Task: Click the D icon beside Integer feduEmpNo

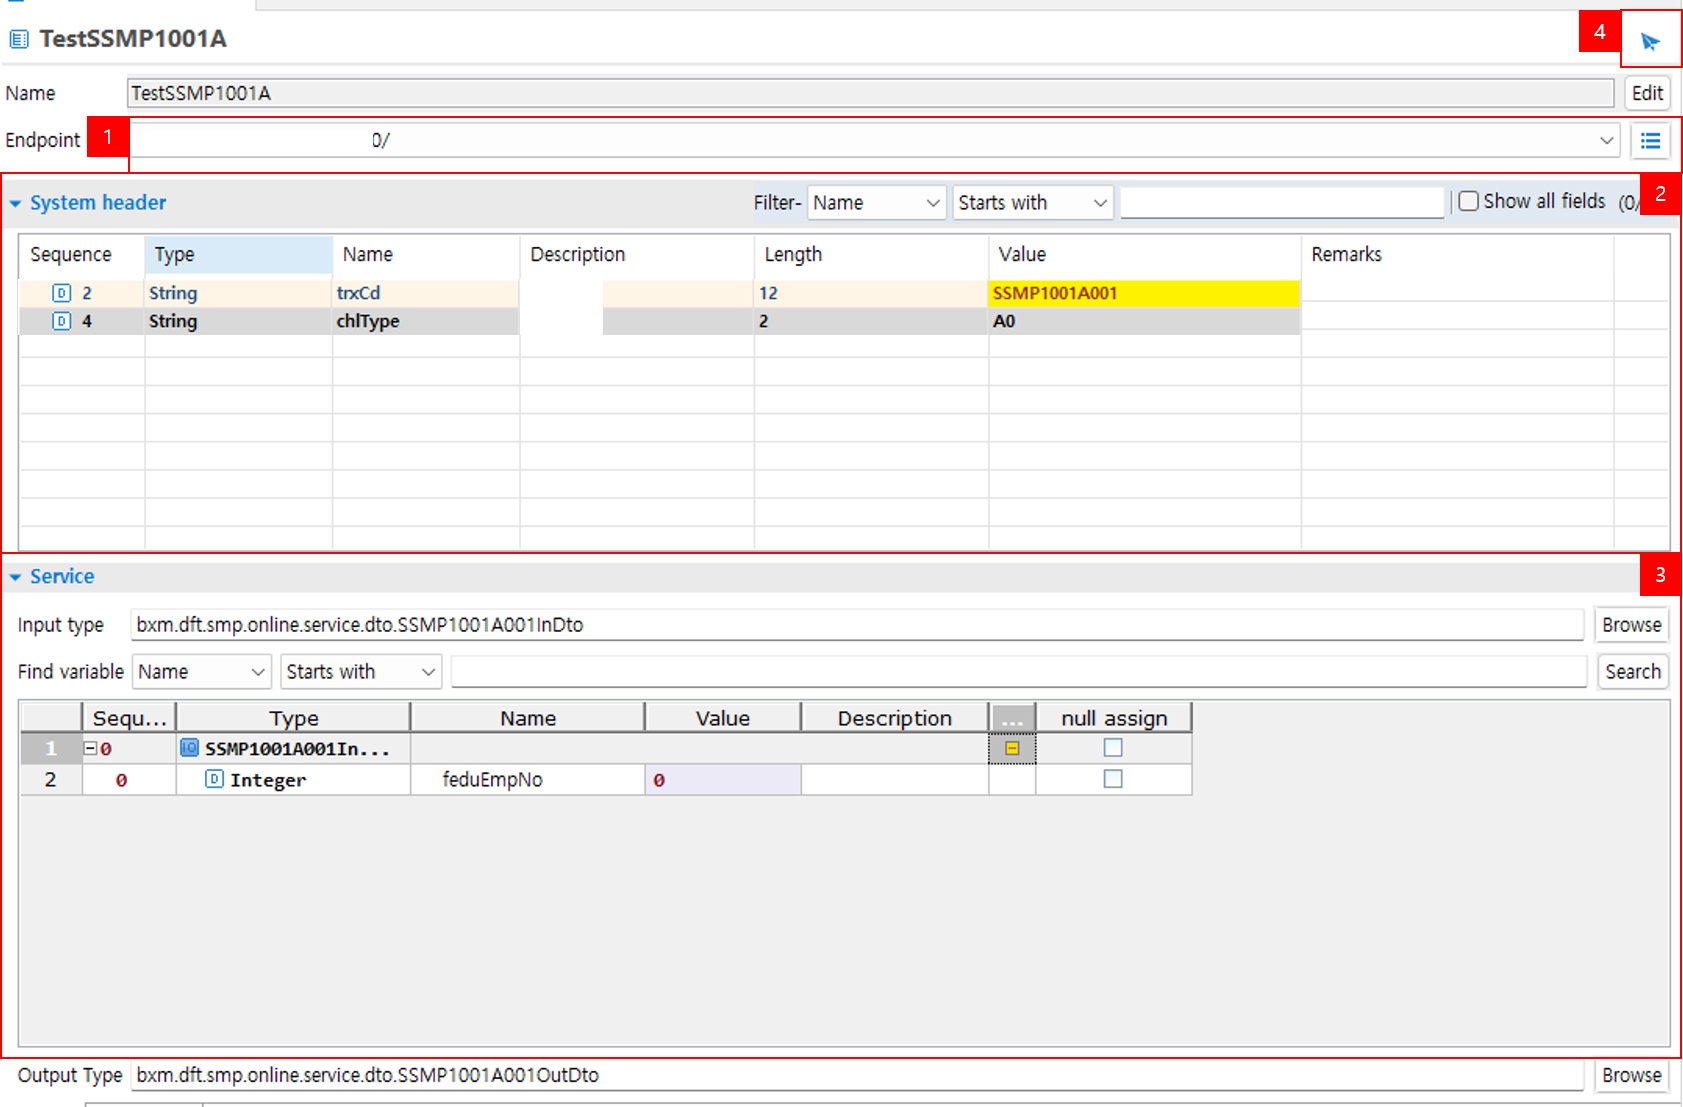Action: (215, 779)
